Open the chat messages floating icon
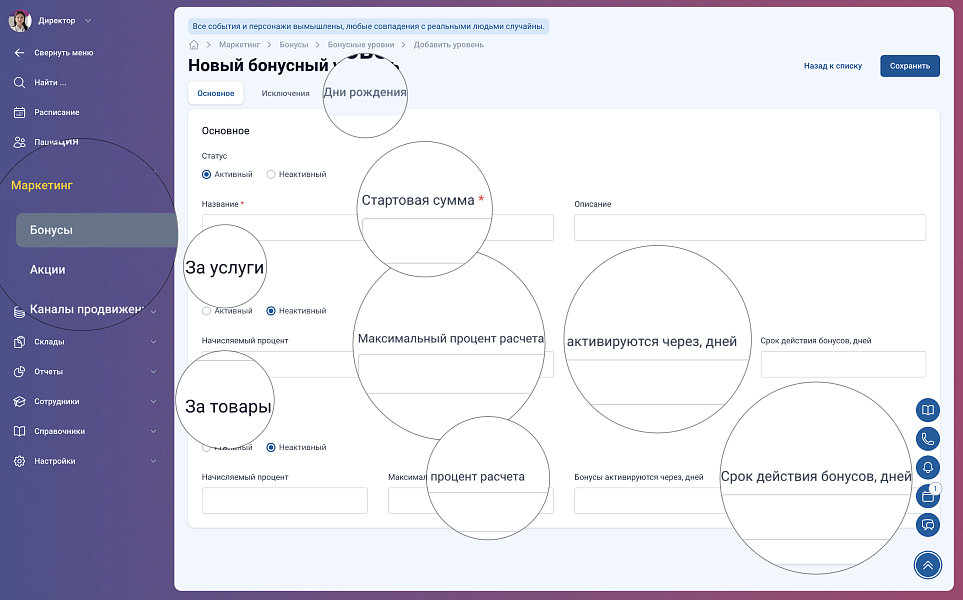The width and height of the screenshot is (963, 600). click(x=928, y=524)
